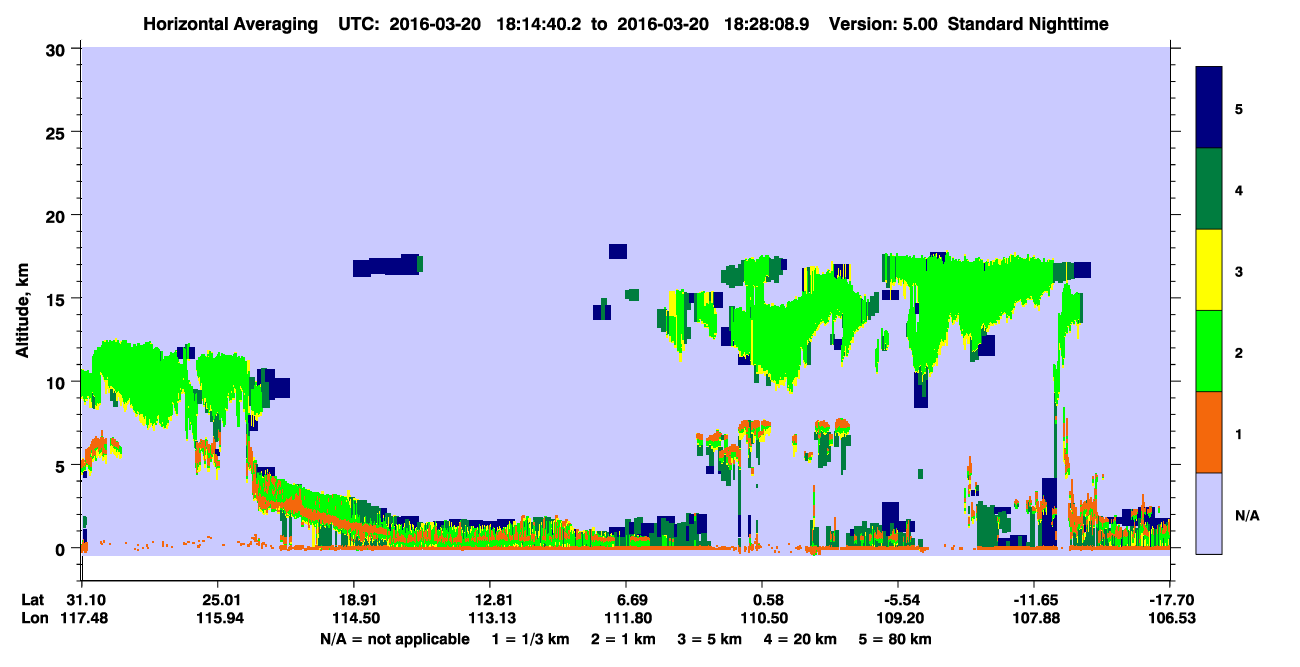Click the 'Lat' row label

tap(32, 600)
